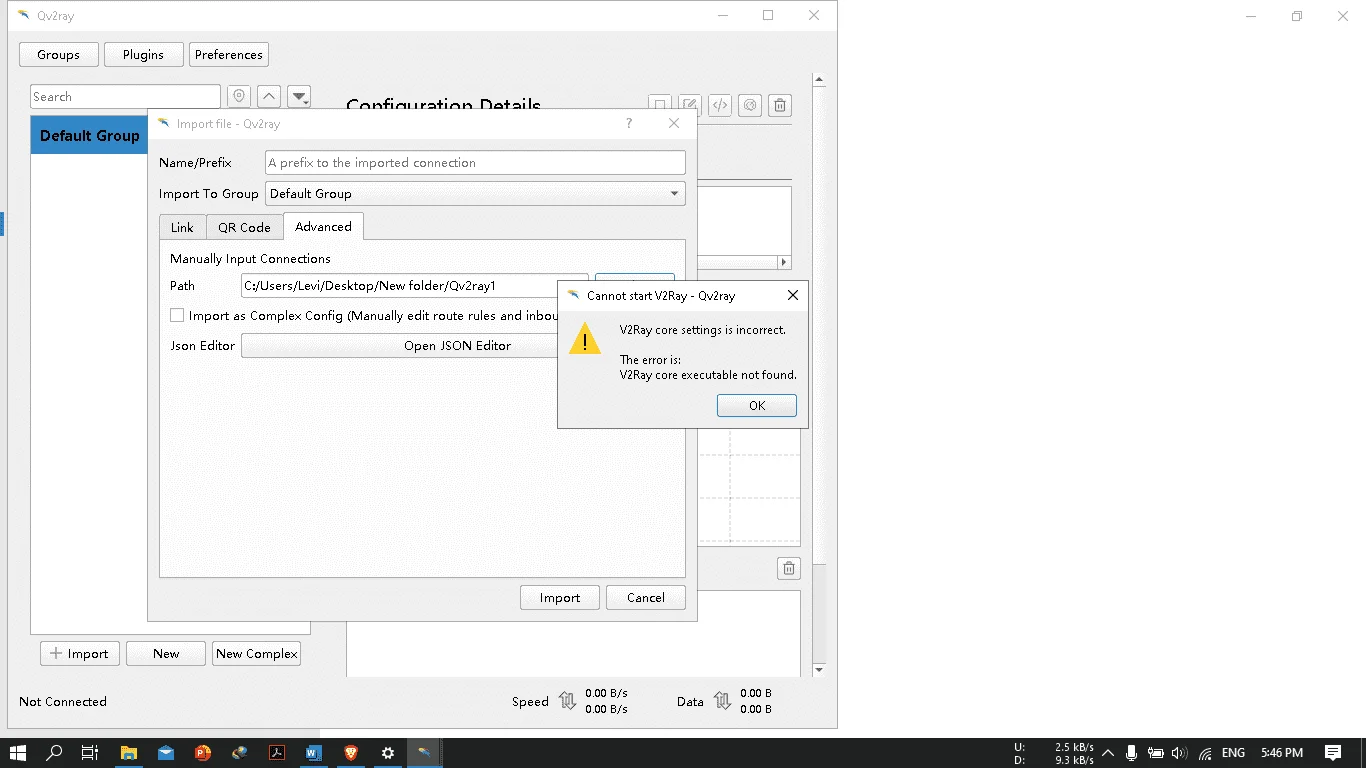
Task: Open the Groups button in Qv2ray
Action: point(59,55)
